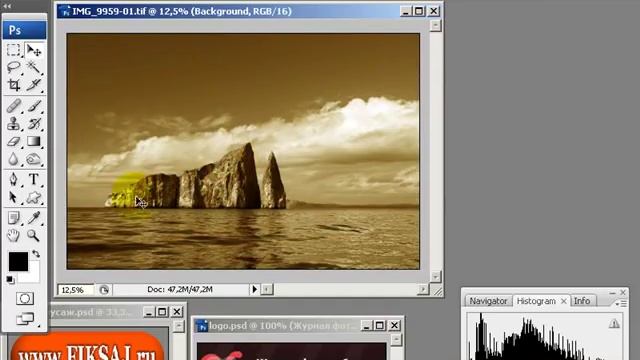Click horizontal scrollbar left arrow in IMG_9959-01.tif window
Viewport: 640px width, 360px height.
tap(267, 289)
